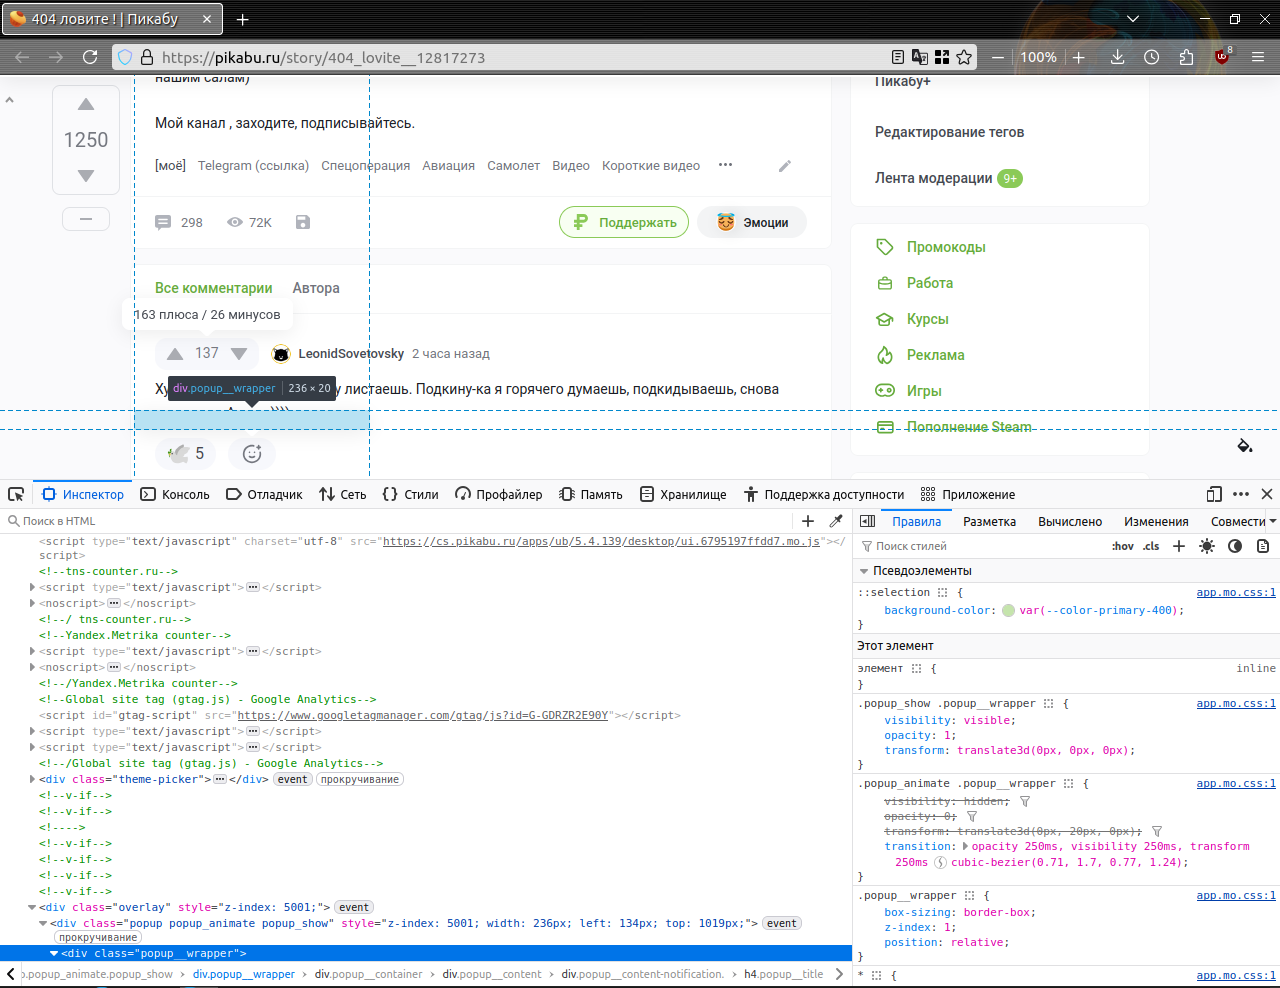Collapse the overlay div node
The height and width of the screenshot is (988, 1280).
(32, 907)
